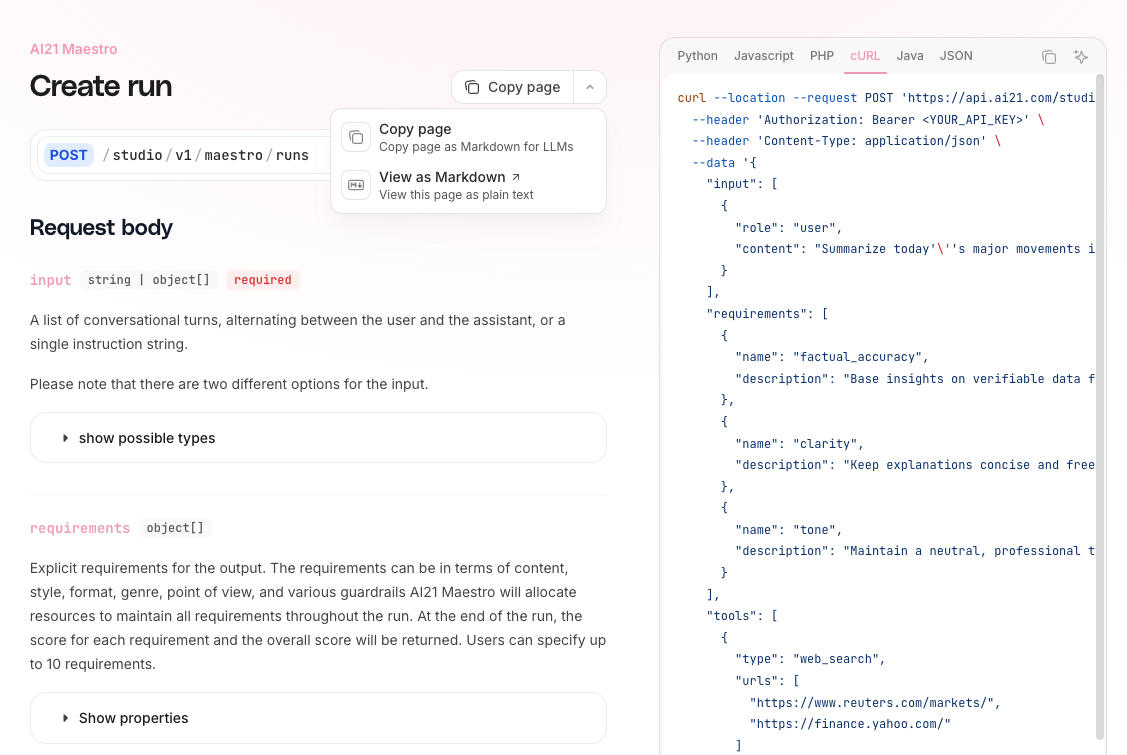Screen dimensions: 1127x755
Task: Click the POST method badge
Action: (68, 155)
